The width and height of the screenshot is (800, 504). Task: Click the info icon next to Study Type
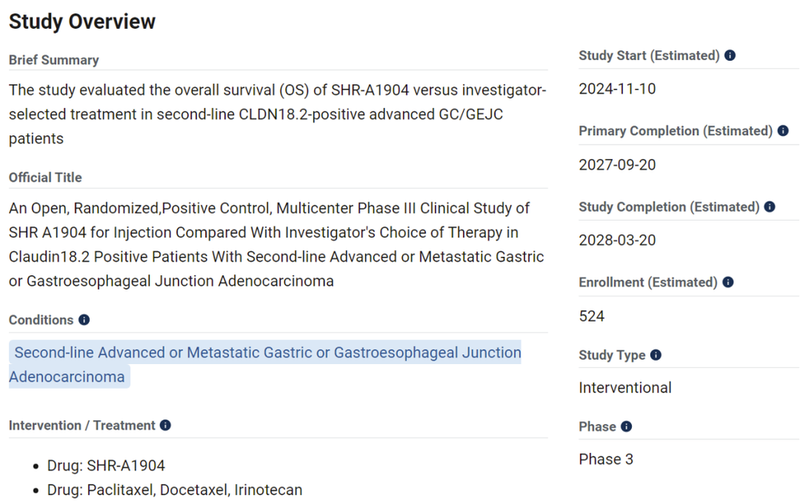[x=656, y=355]
